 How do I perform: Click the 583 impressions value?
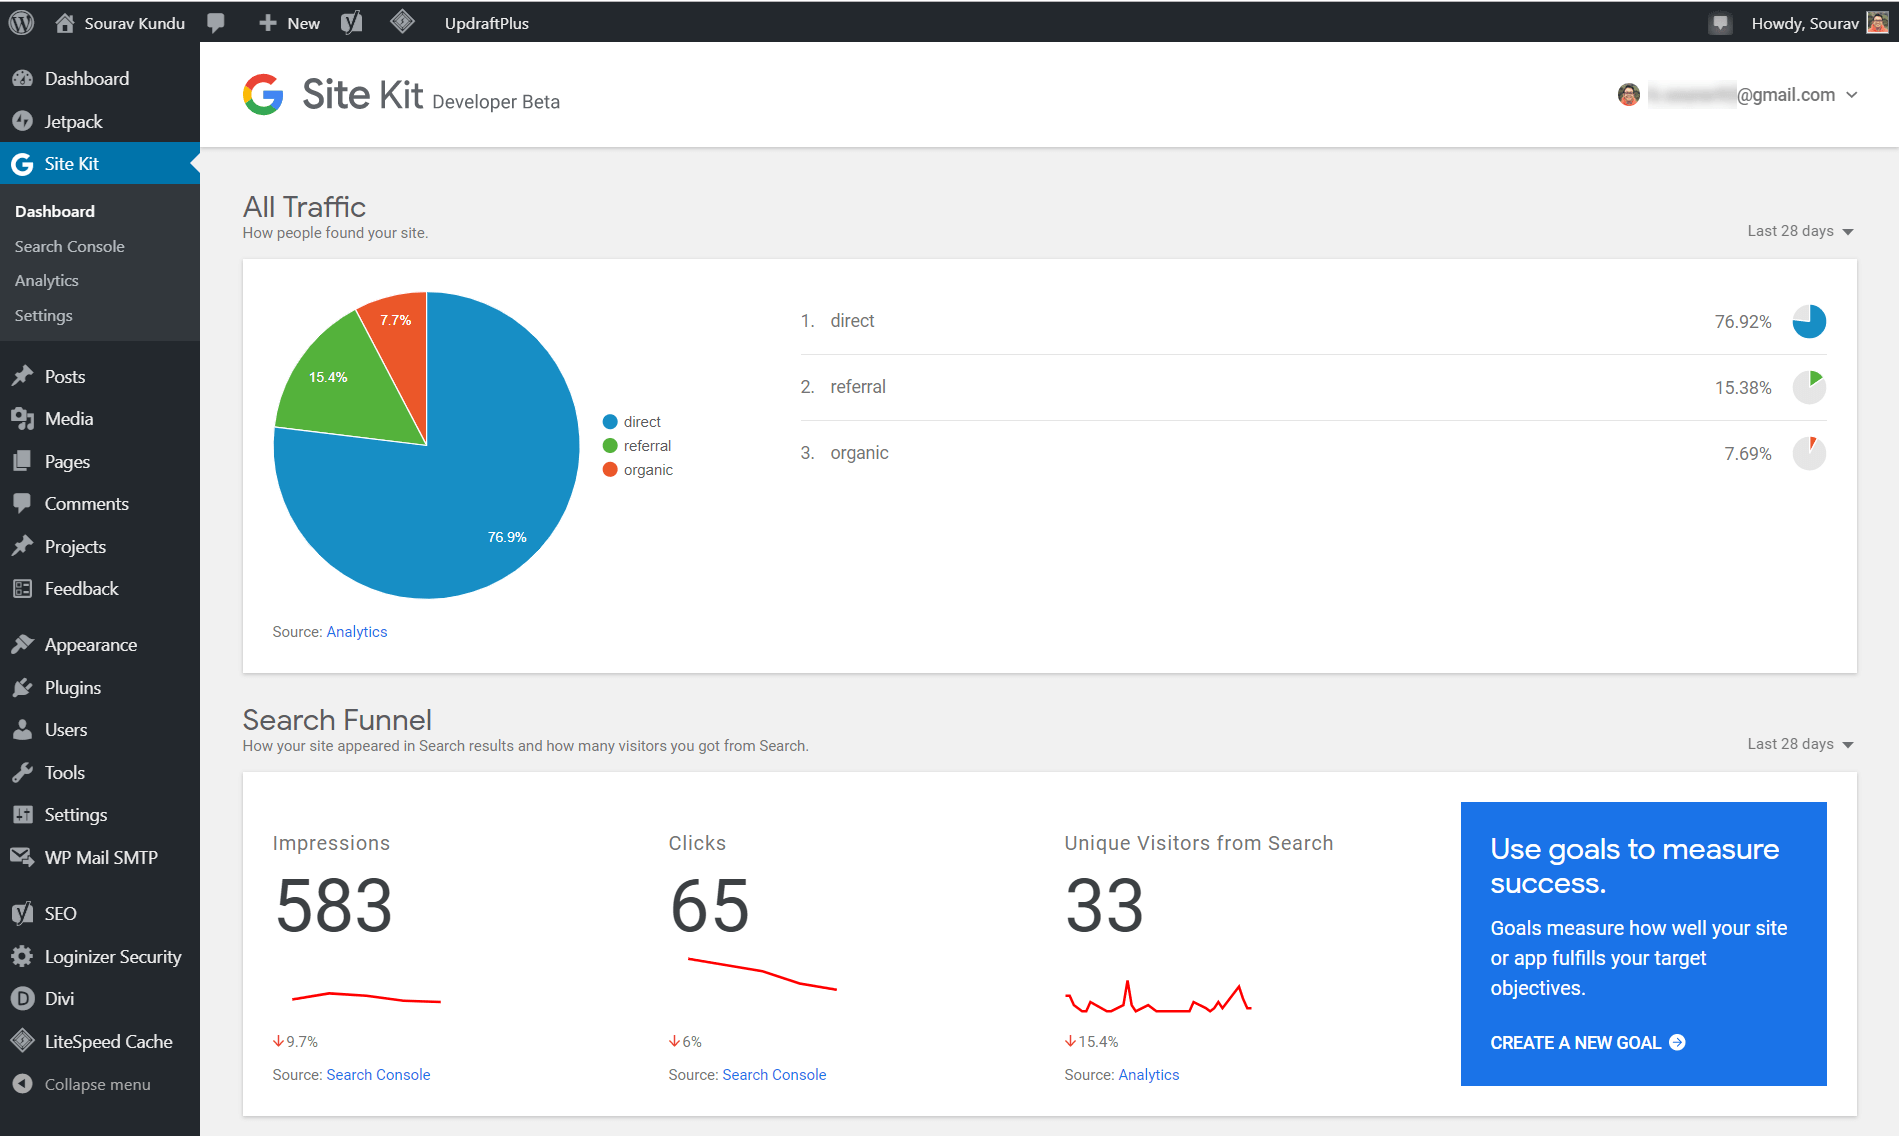tap(334, 906)
